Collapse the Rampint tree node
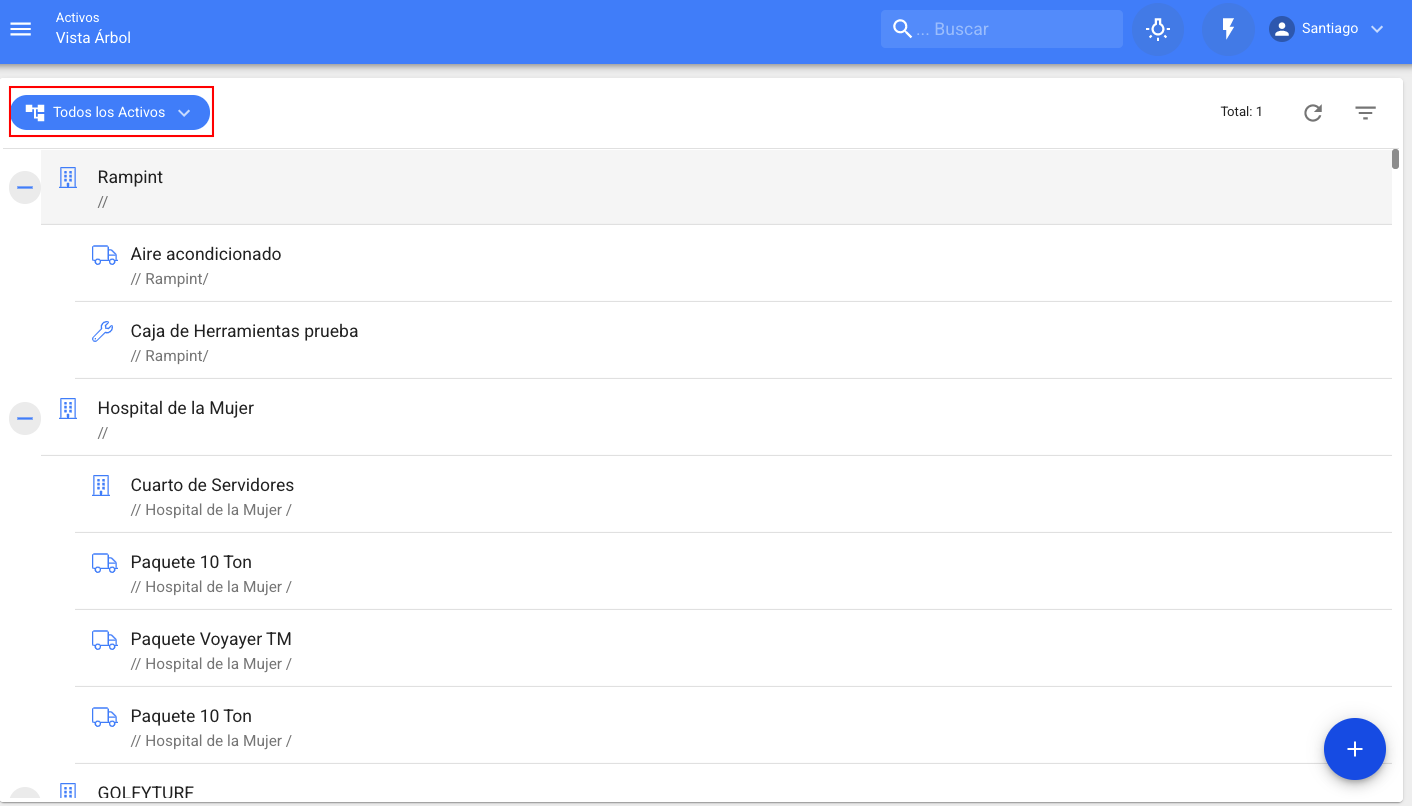This screenshot has width=1412, height=806. click(x=25, y=188)
